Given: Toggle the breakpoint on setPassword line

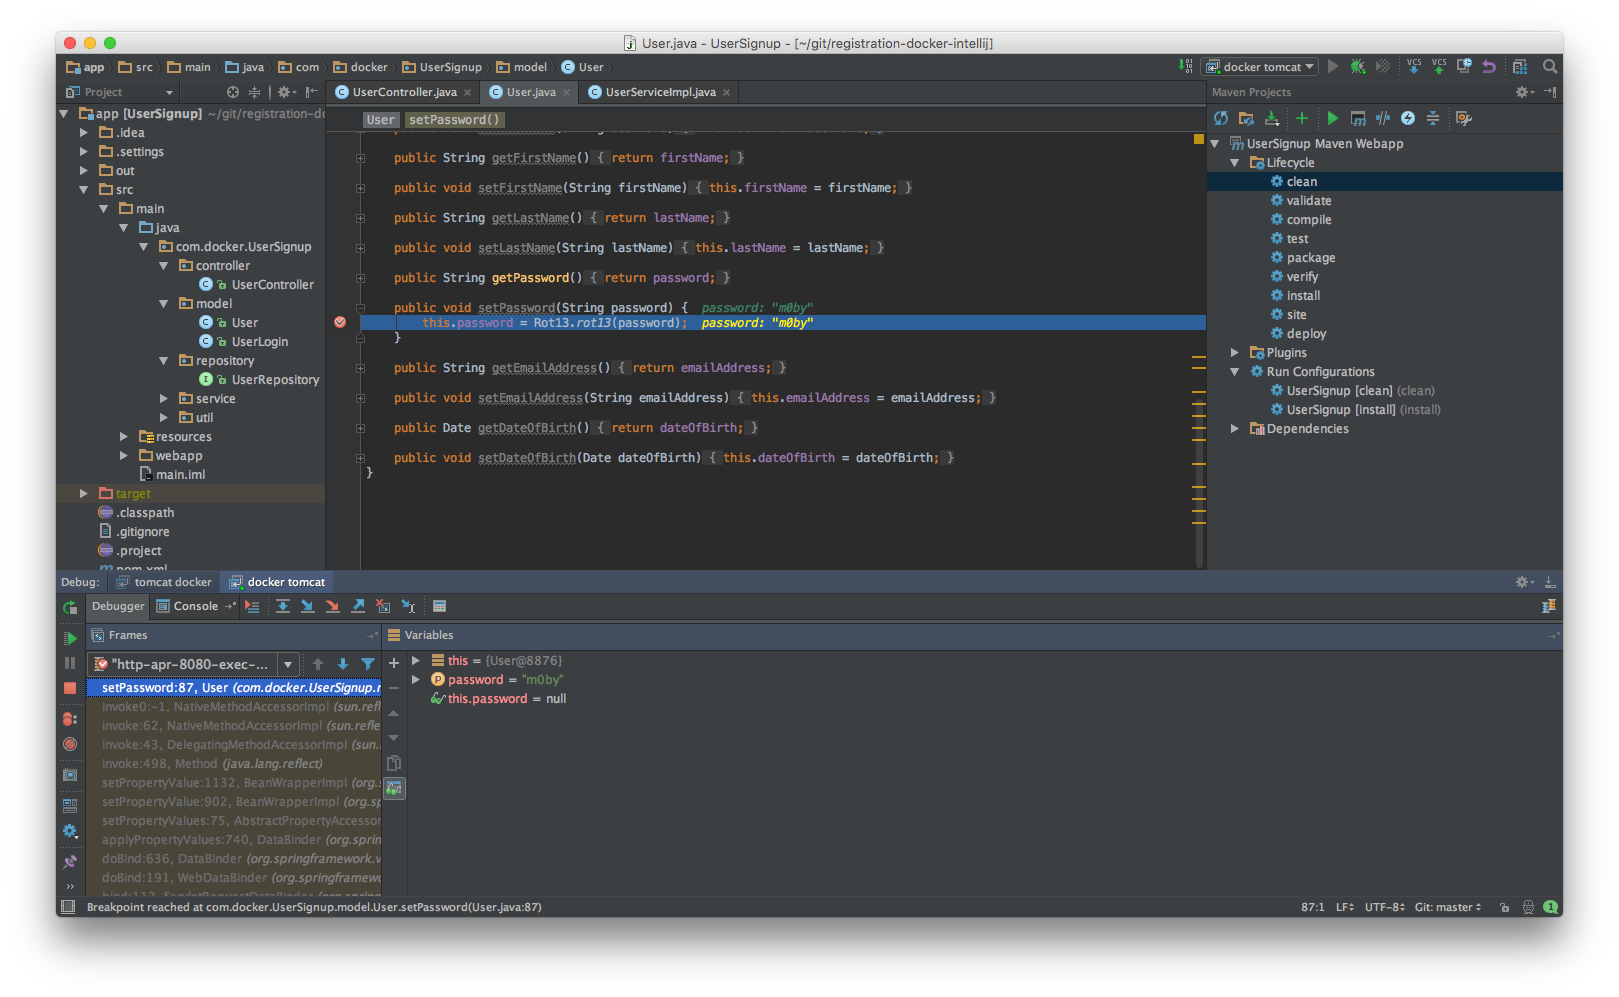Looking at the screenshot, I should 340,322.
